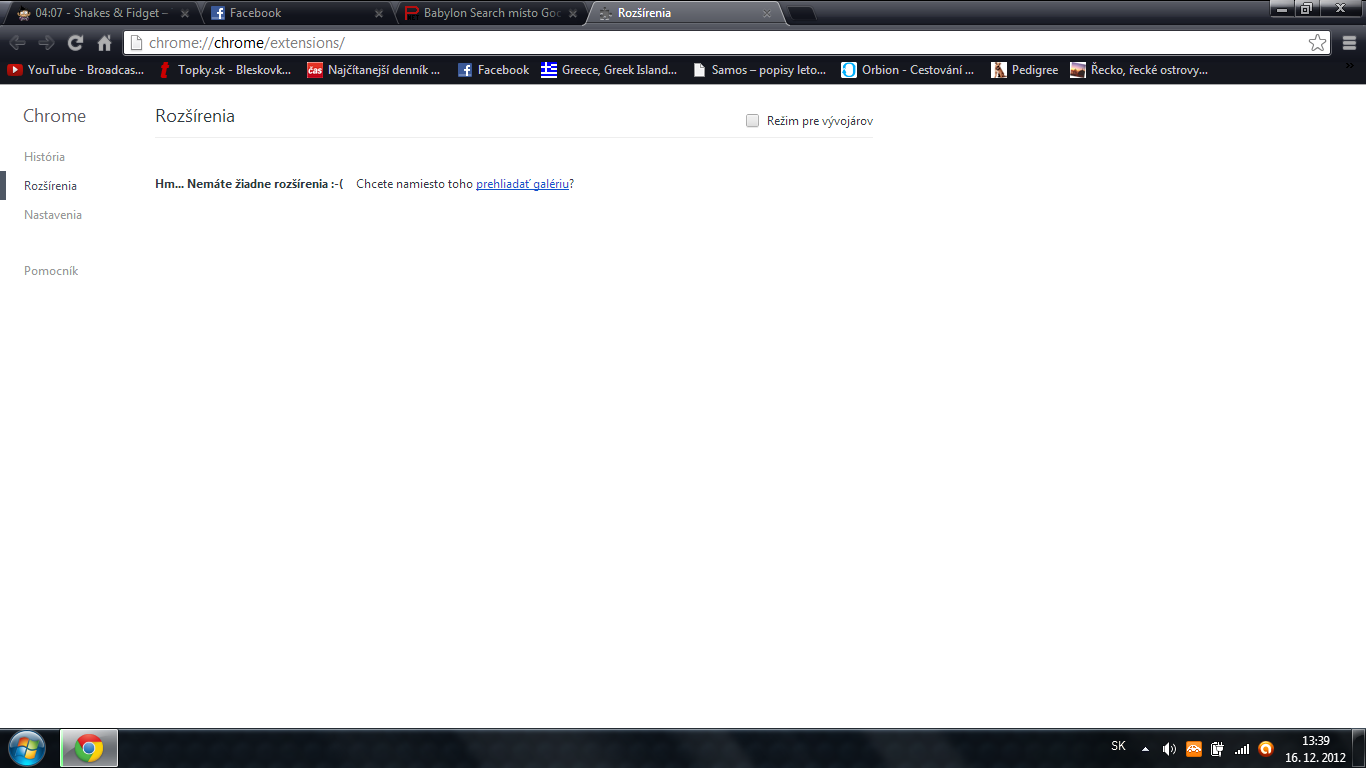Open the Chrome home page

(104, 43)
